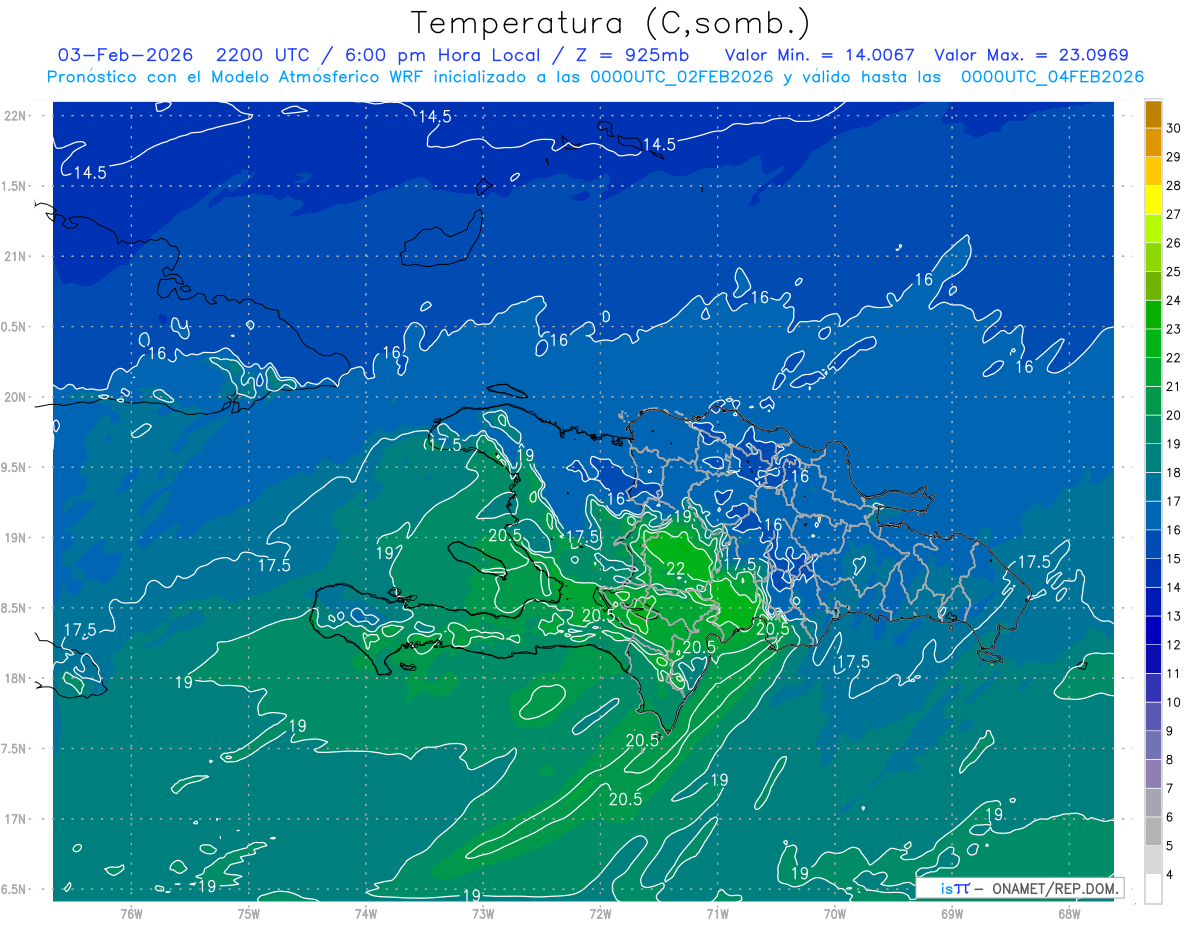Click the "22N" latitude axis label

[x=14, y=115]
